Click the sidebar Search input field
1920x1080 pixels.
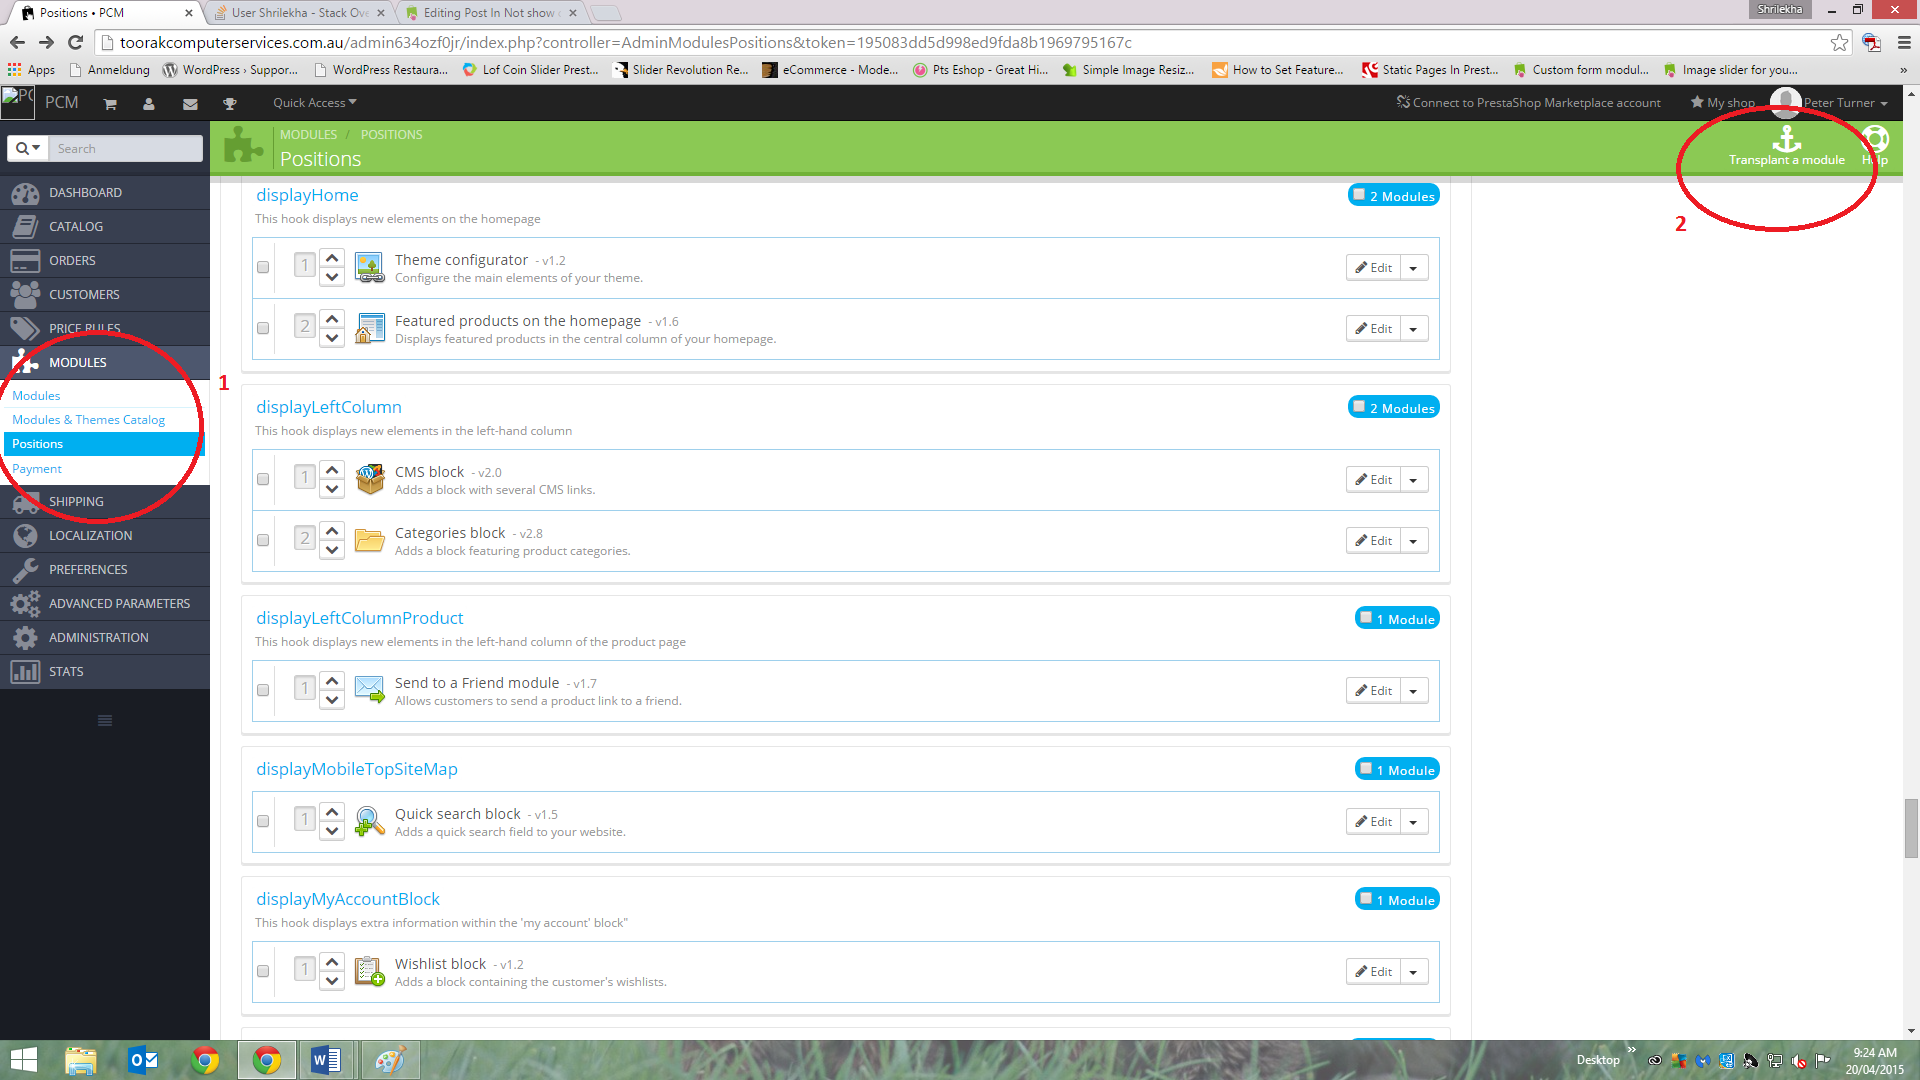coord(126,148)
